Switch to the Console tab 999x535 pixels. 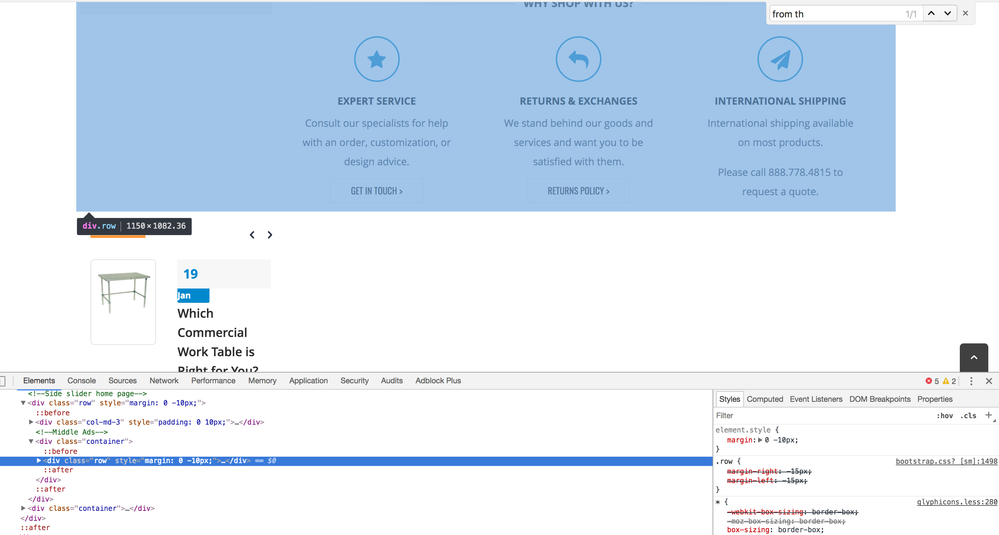click(82, 381)
